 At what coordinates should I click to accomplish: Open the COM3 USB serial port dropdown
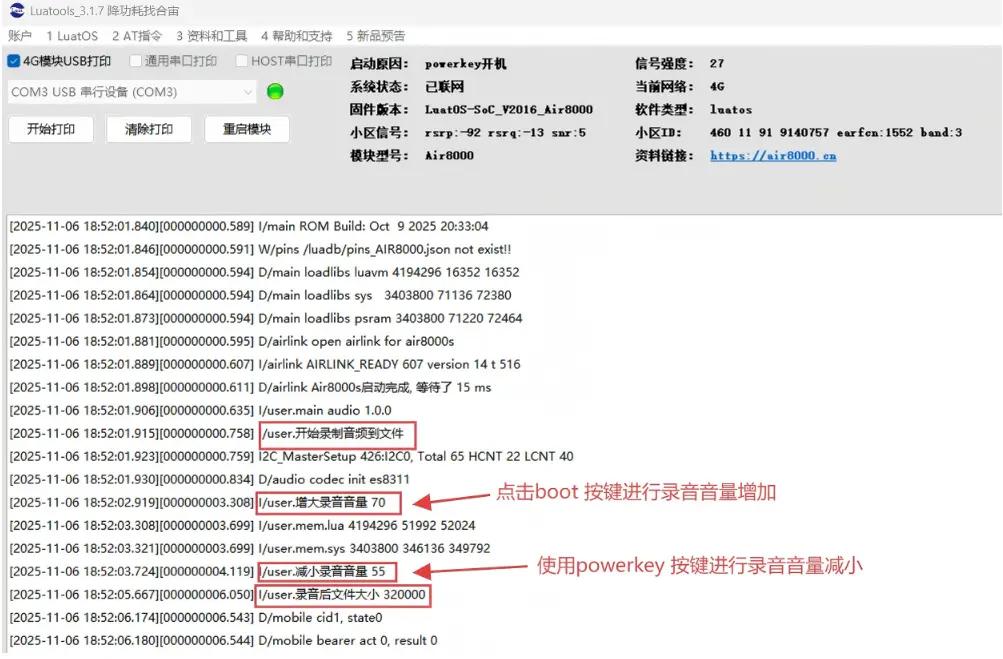(132, 92)
